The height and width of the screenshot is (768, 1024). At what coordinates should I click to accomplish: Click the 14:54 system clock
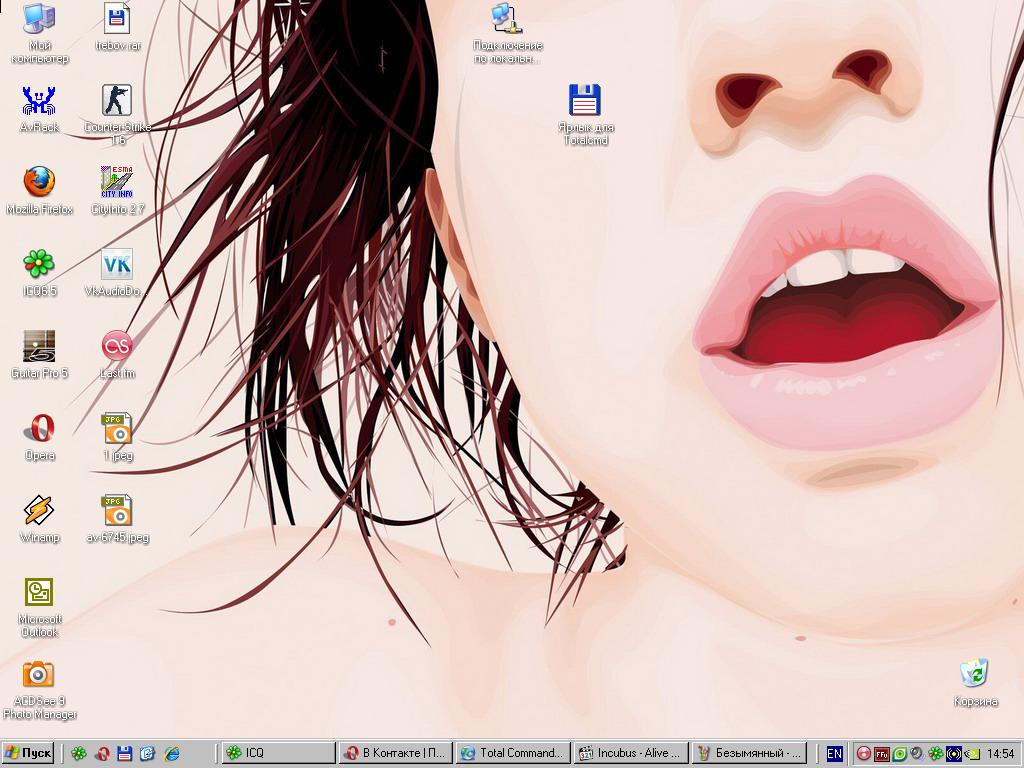[x=1000, y=754]
